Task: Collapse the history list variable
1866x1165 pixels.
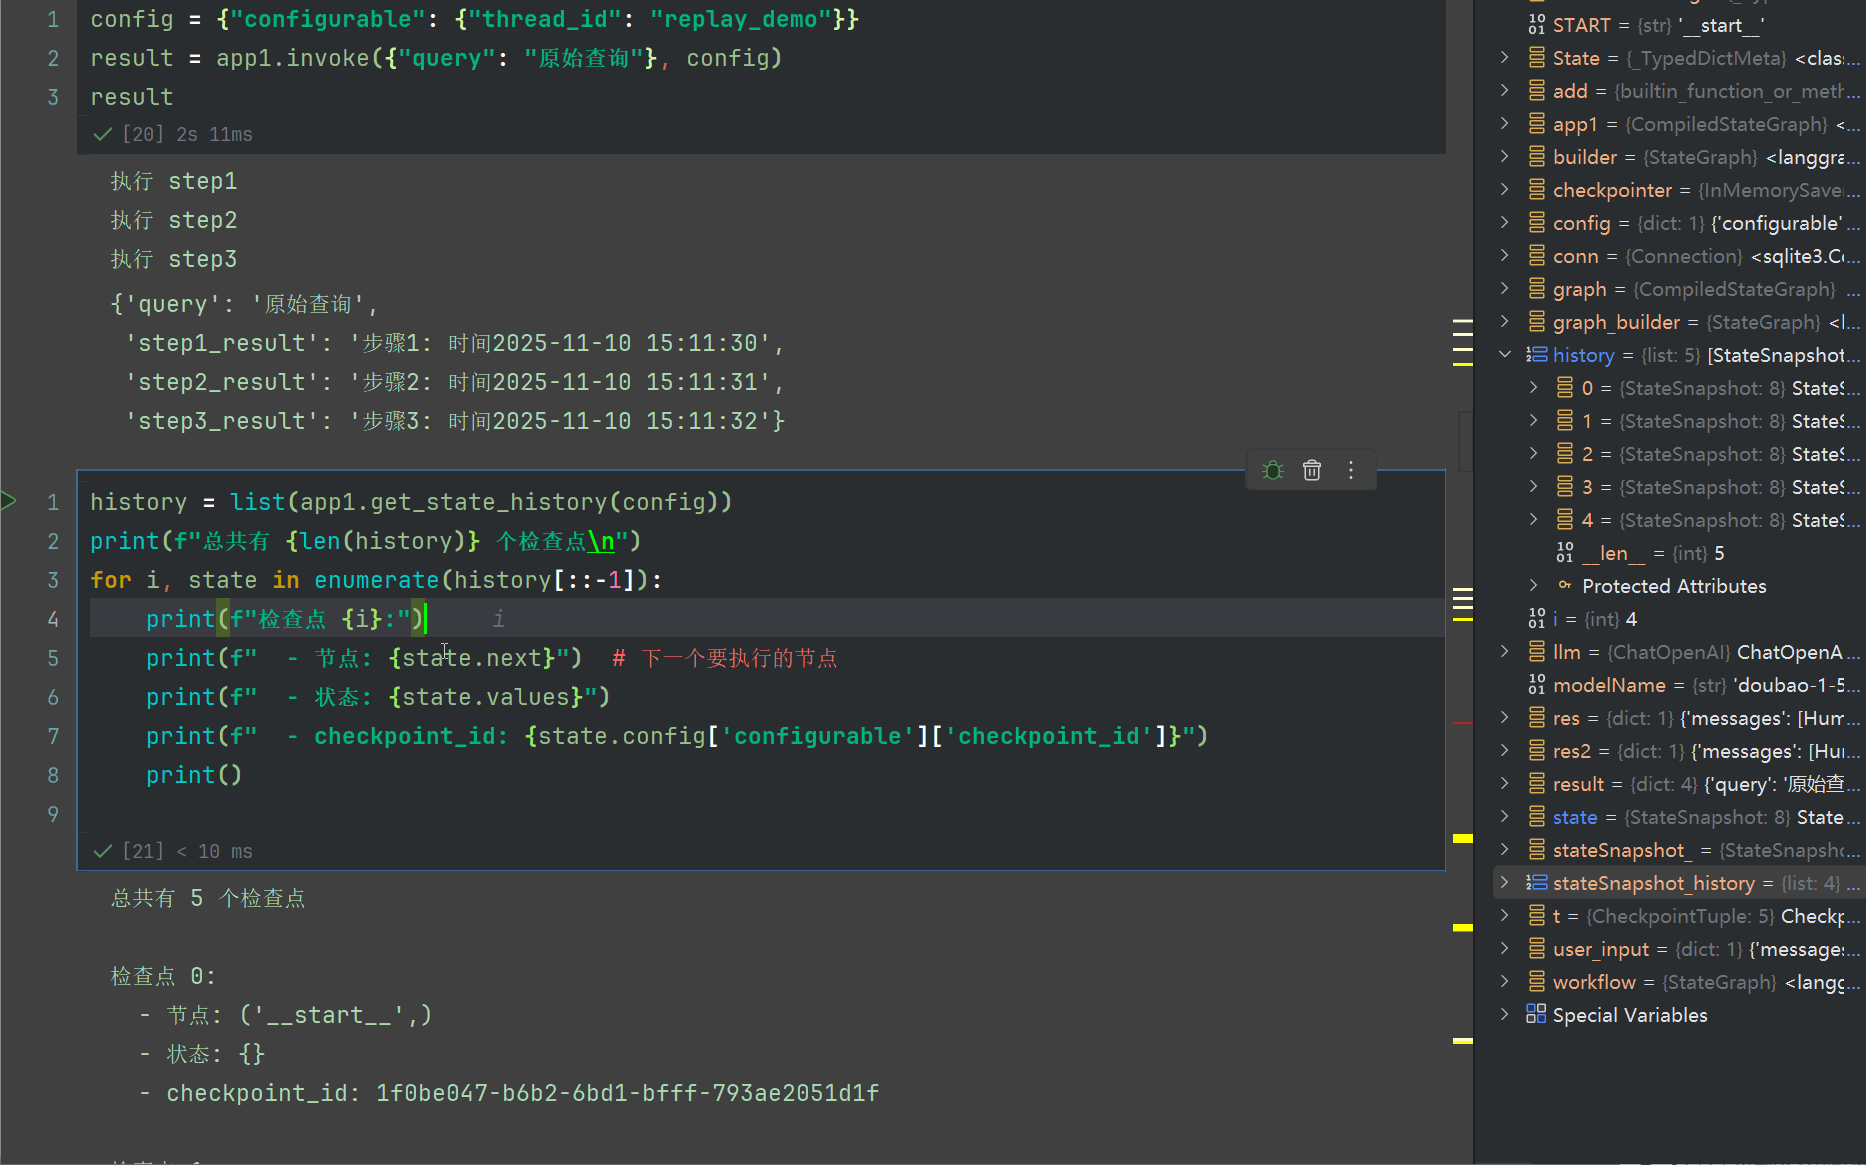Action: point(1505,355)
